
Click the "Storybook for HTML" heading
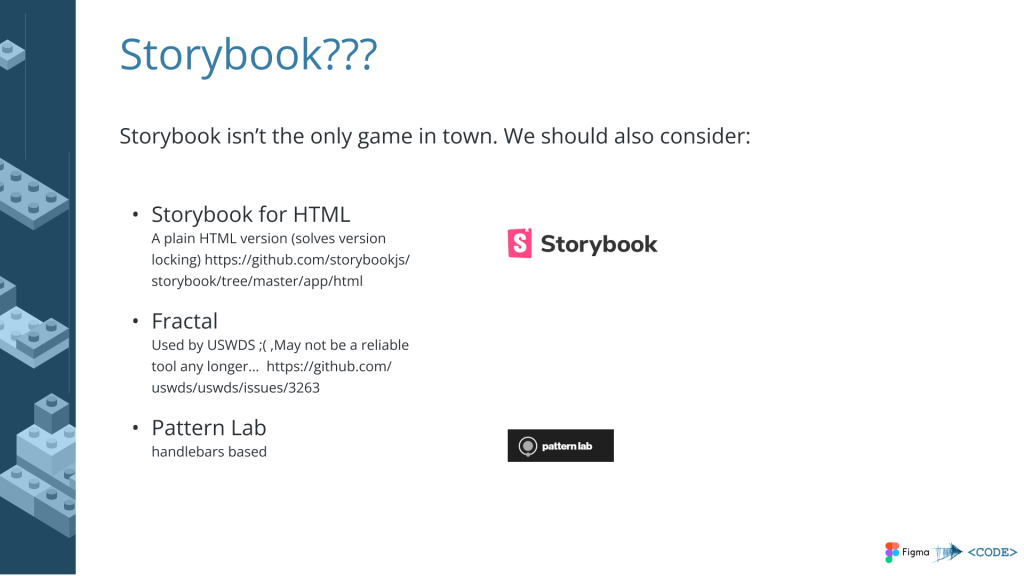pyautogui.click(x=250, y=214)
